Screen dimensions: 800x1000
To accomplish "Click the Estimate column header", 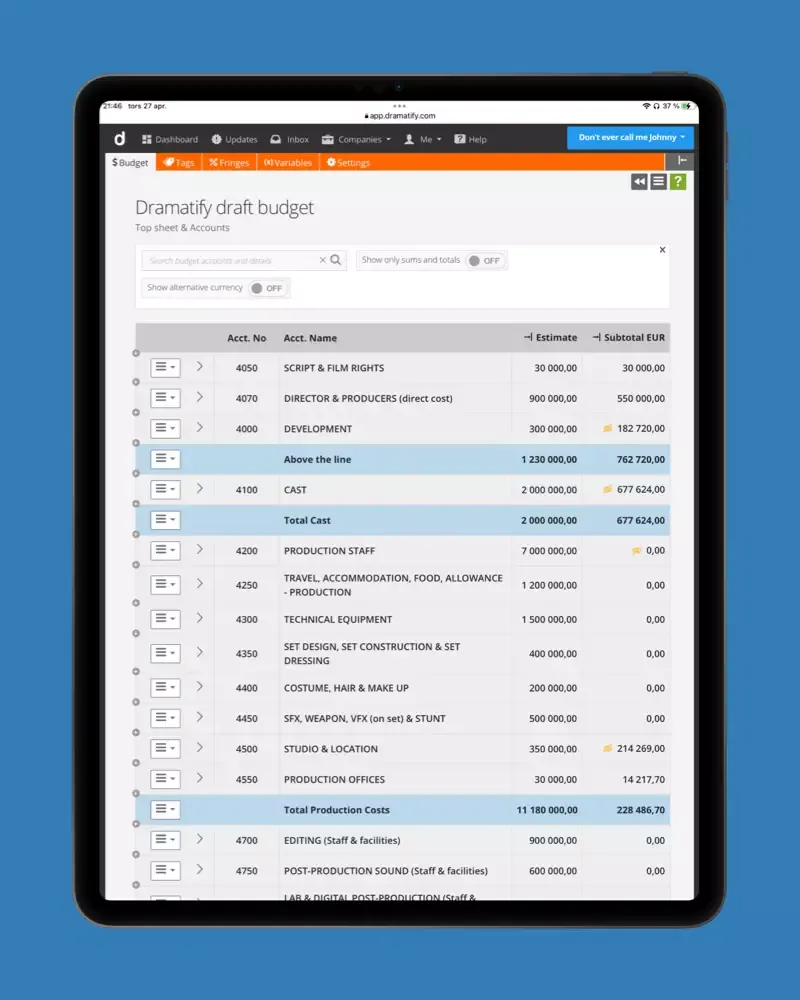I will (550, 337).
